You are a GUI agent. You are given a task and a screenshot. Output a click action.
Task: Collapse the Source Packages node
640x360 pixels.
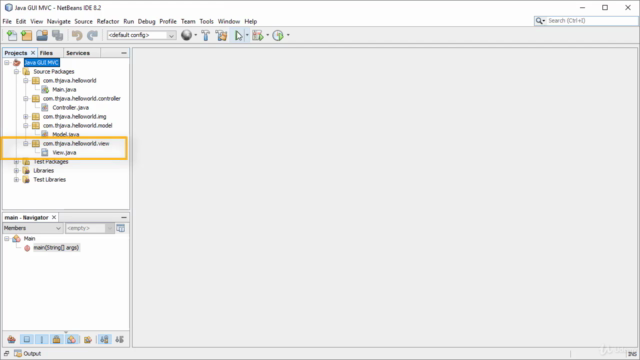click(16, 71)
